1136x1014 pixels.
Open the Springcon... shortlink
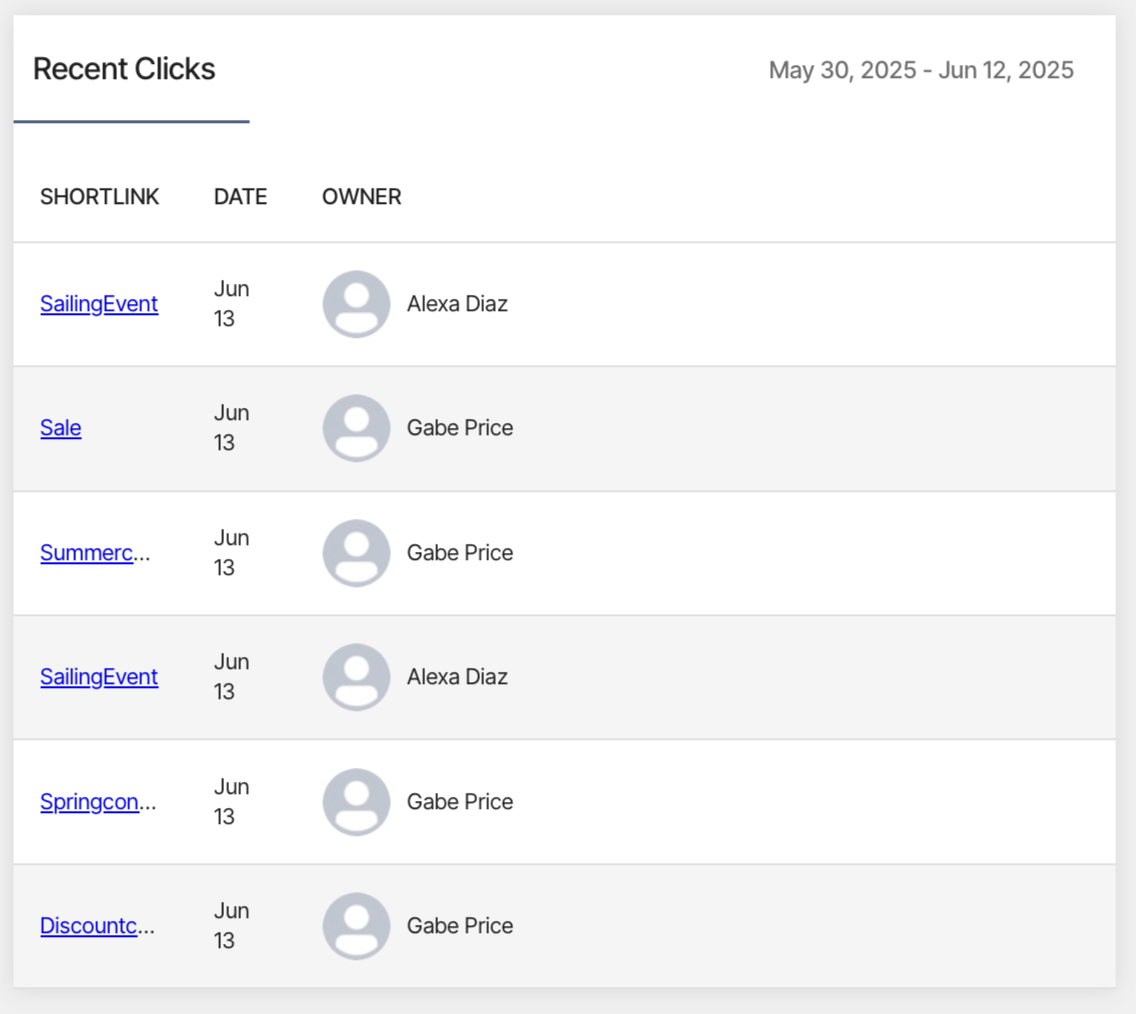[98, 803]
